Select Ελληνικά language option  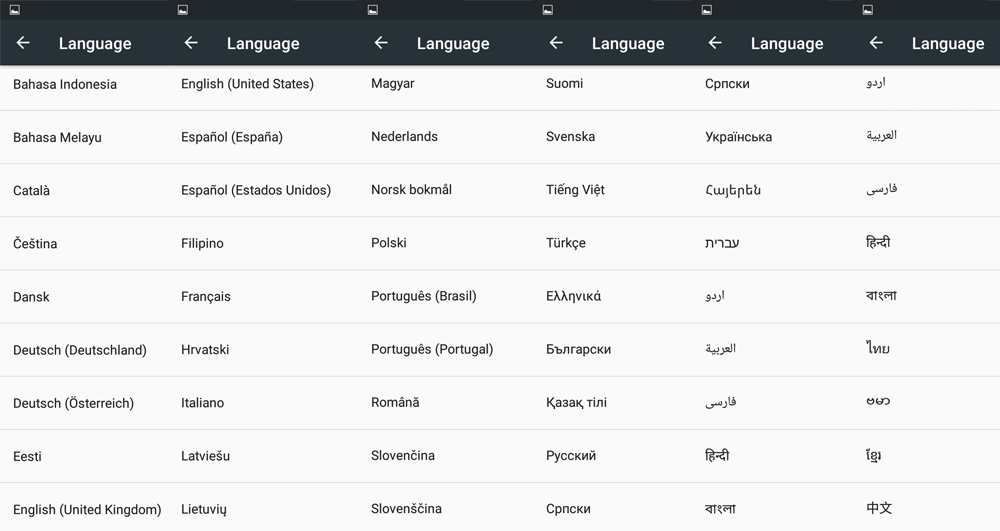coord(573,296)
